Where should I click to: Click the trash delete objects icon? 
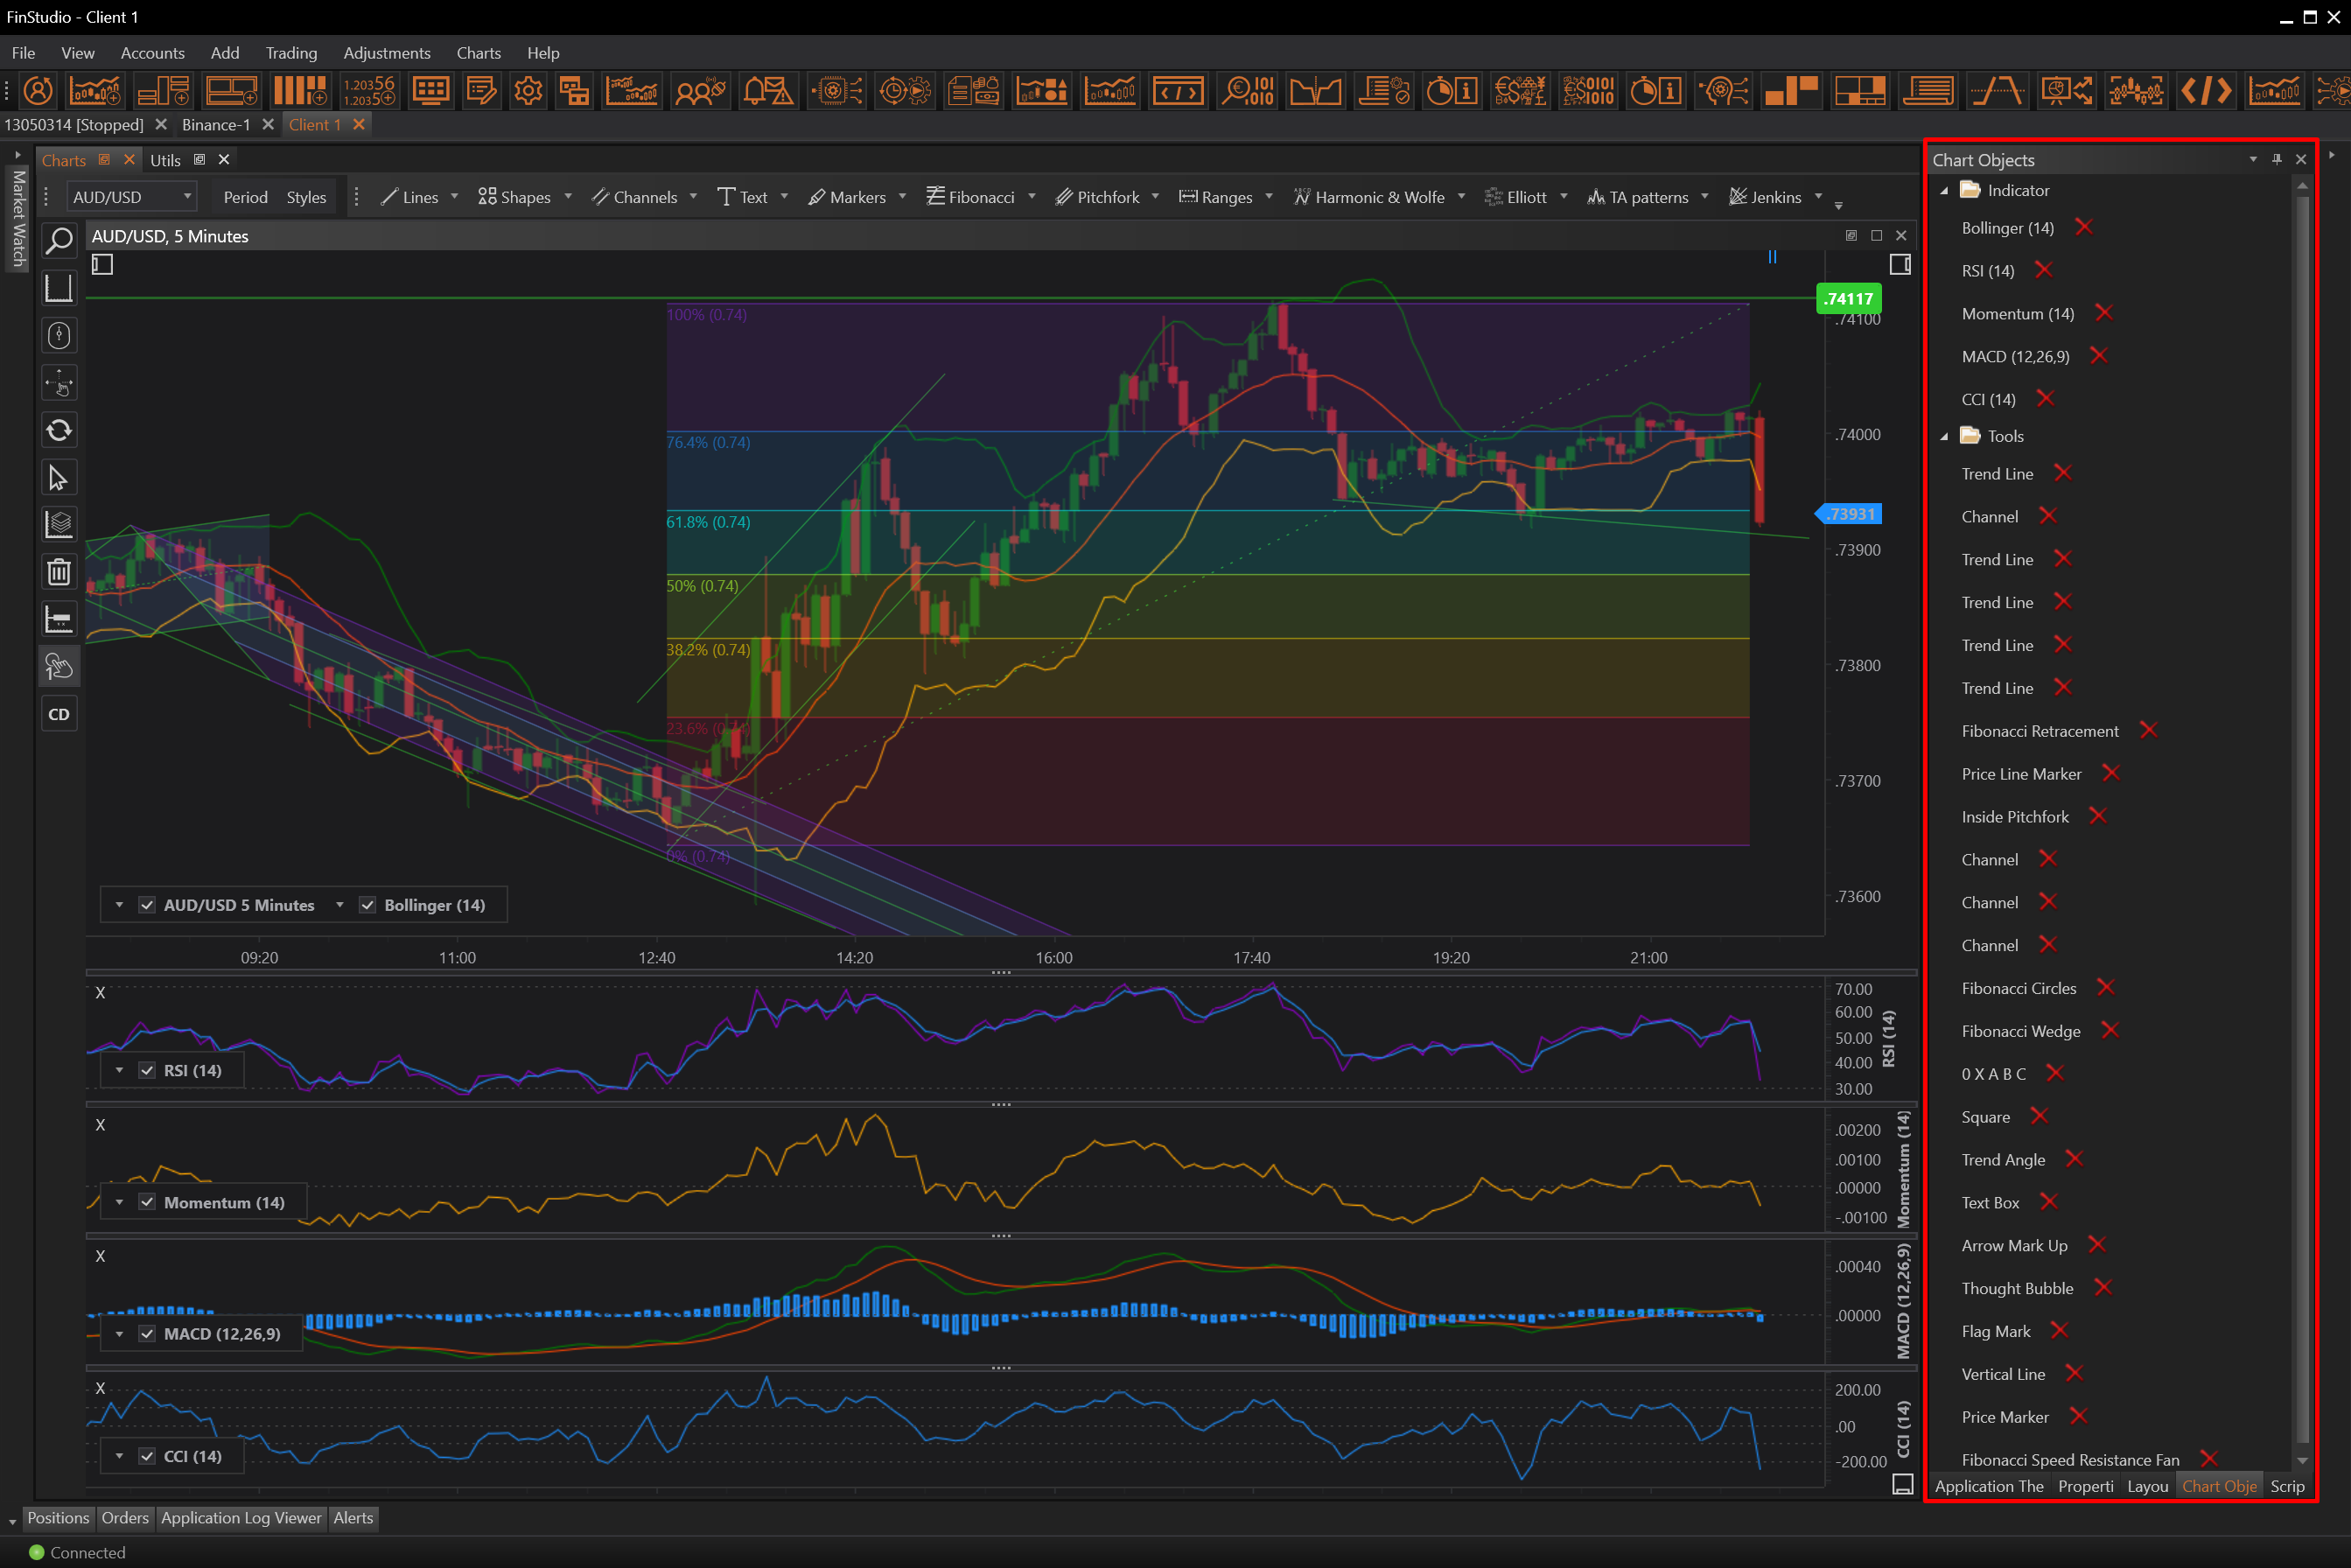[59, 572]
